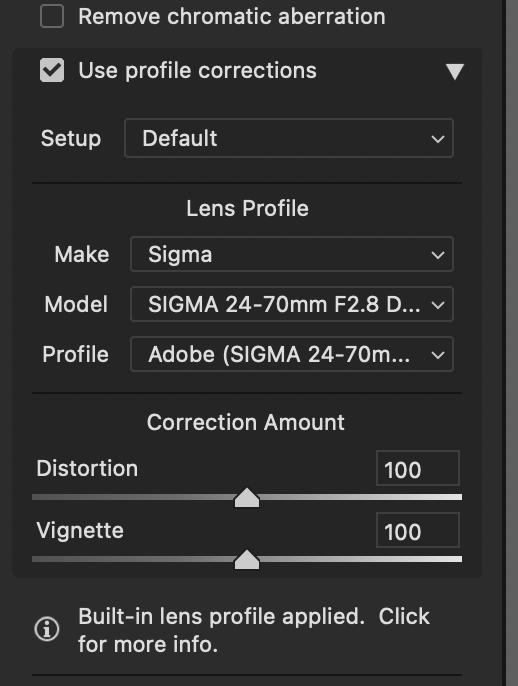Click the Remove chromatic aberration label text

click(232, 17)
